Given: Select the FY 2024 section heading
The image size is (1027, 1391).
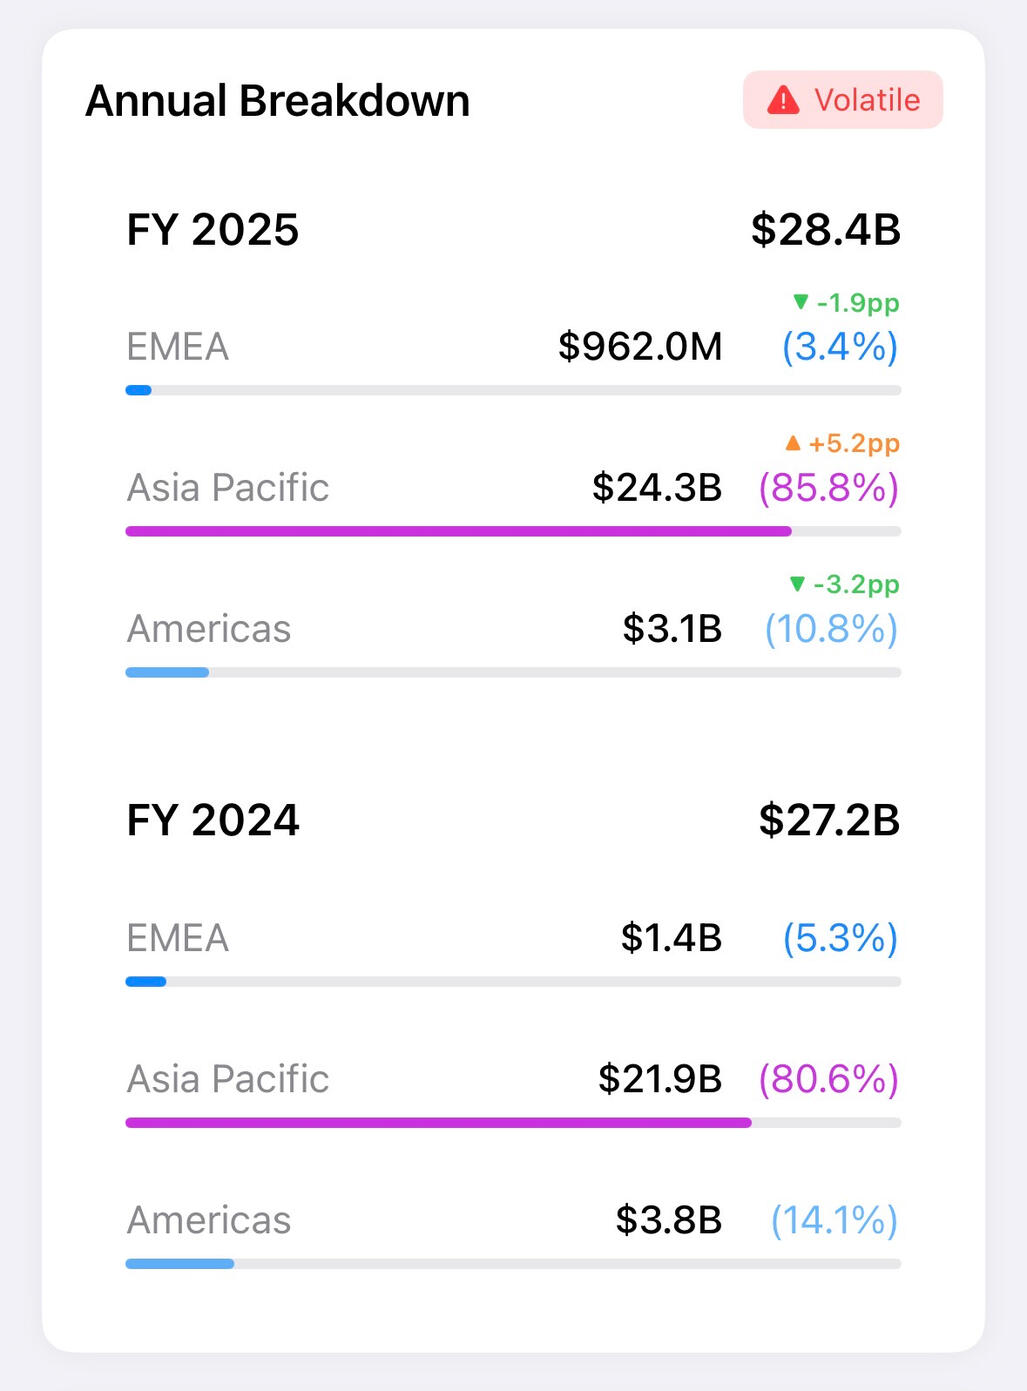Looking at the screenshot, I should (212, 821).
